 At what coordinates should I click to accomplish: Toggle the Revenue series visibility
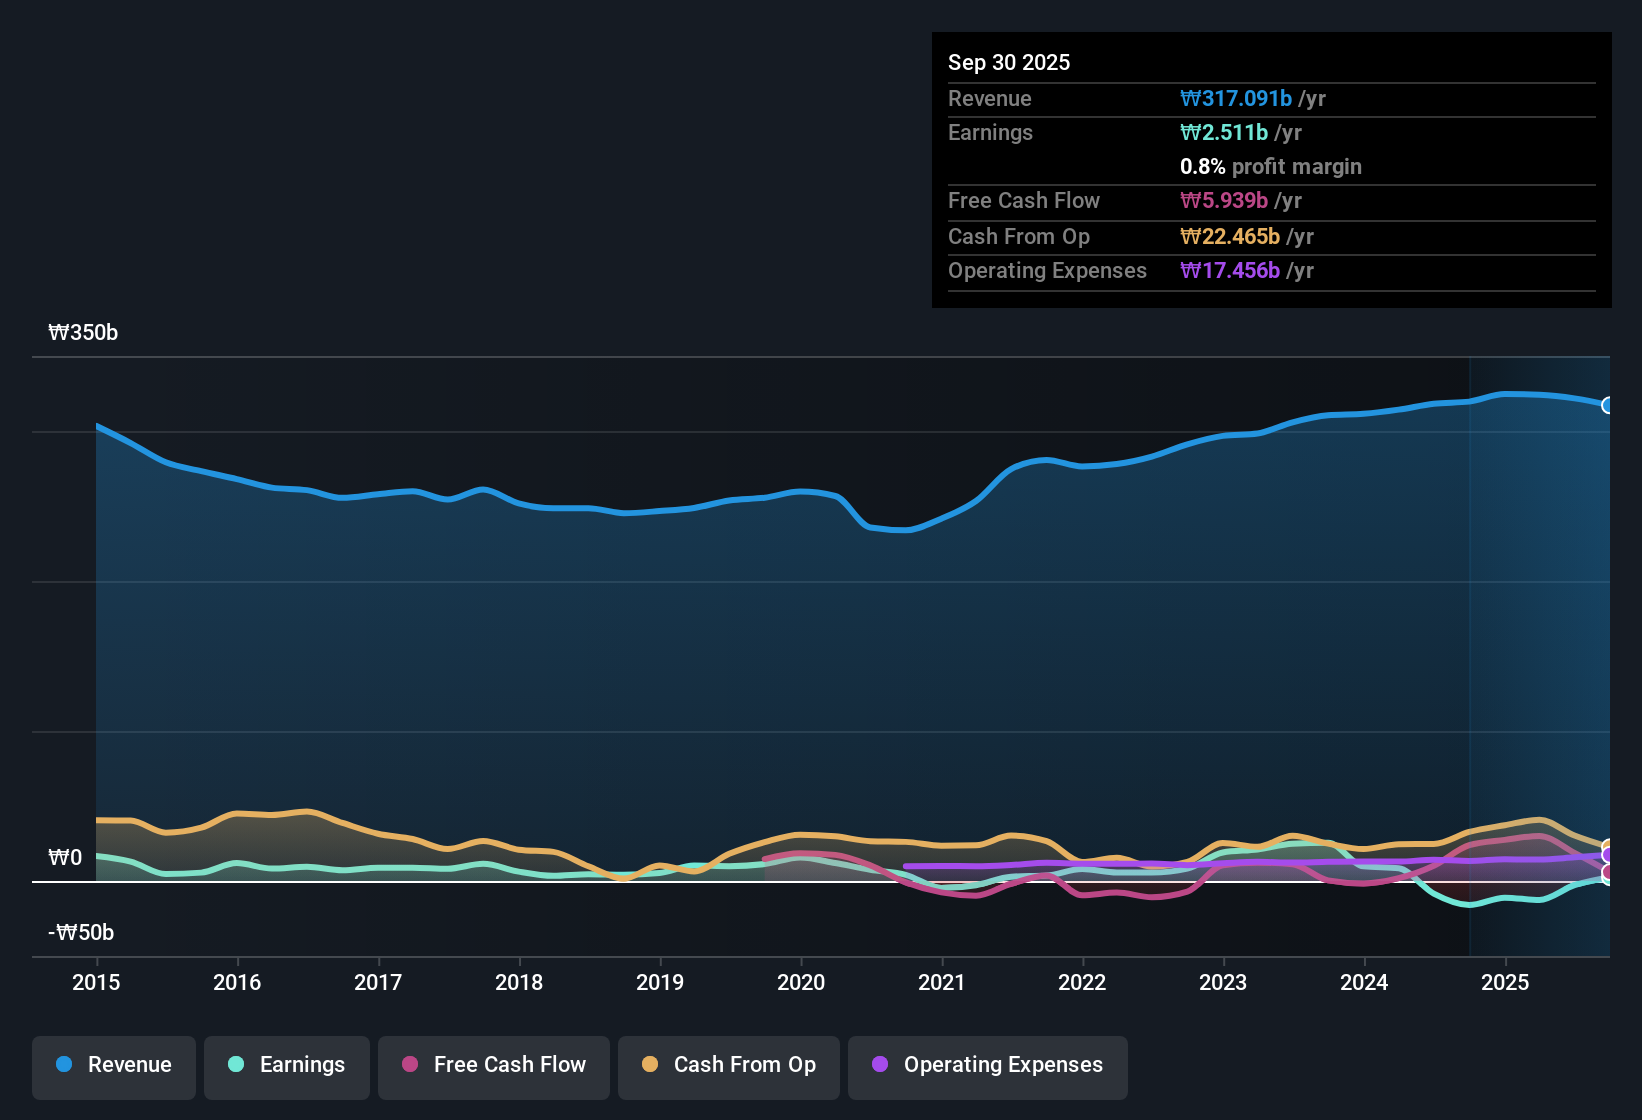[113, 1065]
